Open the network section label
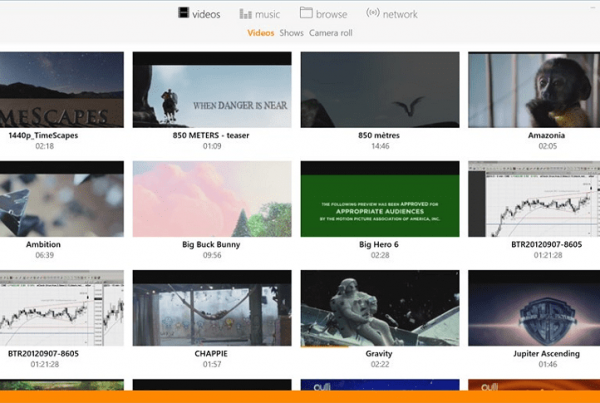600x403 pixels. 400,15
